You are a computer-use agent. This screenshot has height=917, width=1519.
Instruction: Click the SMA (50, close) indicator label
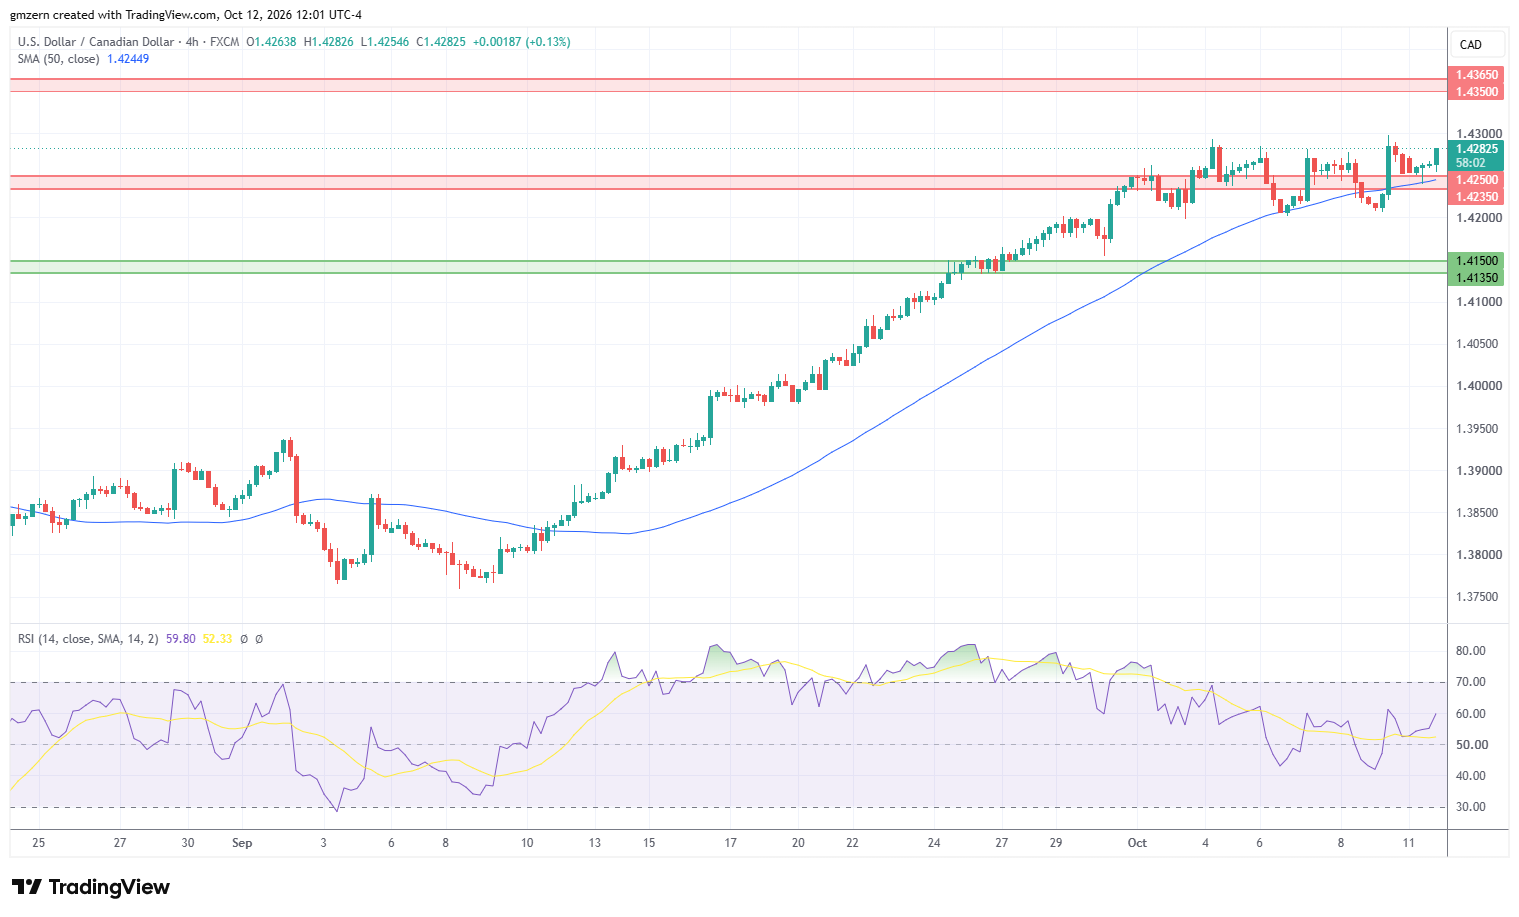pyautogui.click(x=58, y=59)
